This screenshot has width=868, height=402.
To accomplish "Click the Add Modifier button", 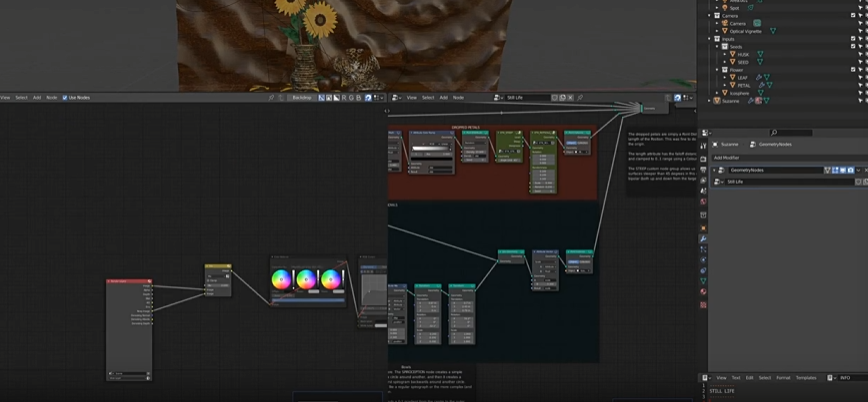I will 727,157.
